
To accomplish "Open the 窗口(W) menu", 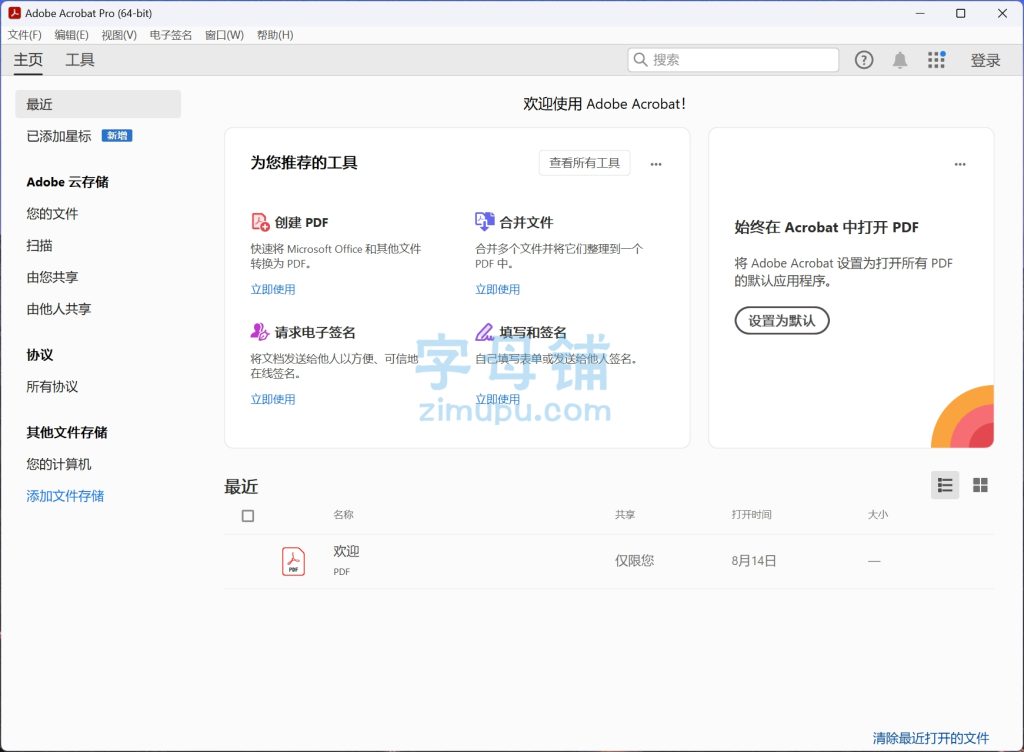I will coord(224,35).
